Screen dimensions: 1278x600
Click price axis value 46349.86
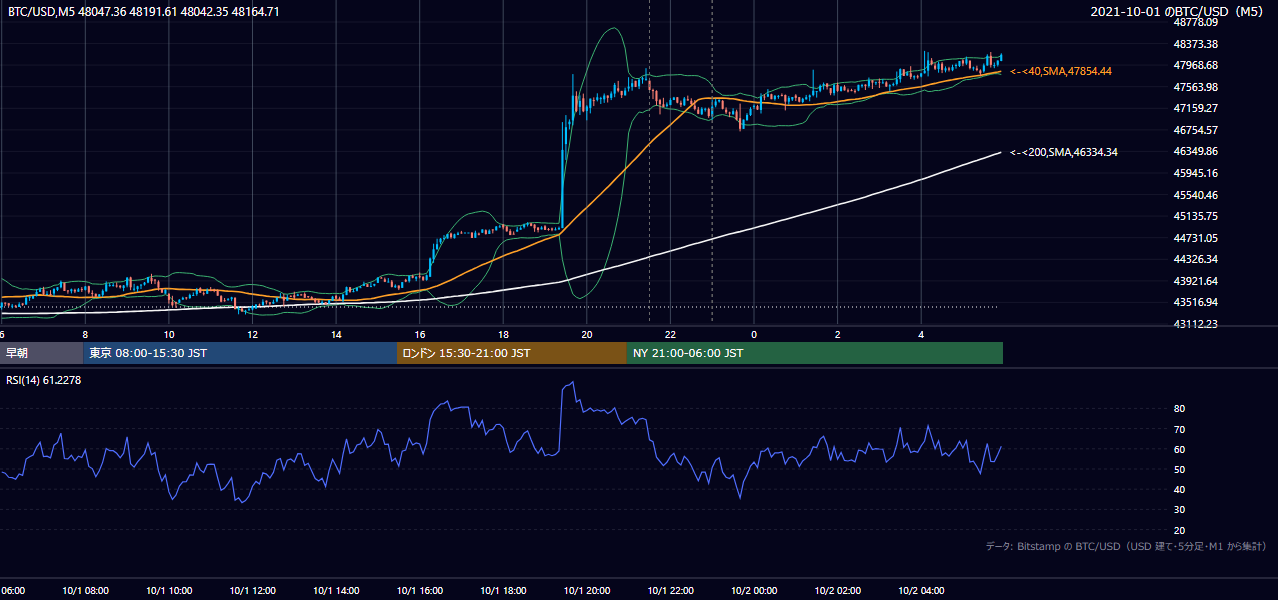1195,151
